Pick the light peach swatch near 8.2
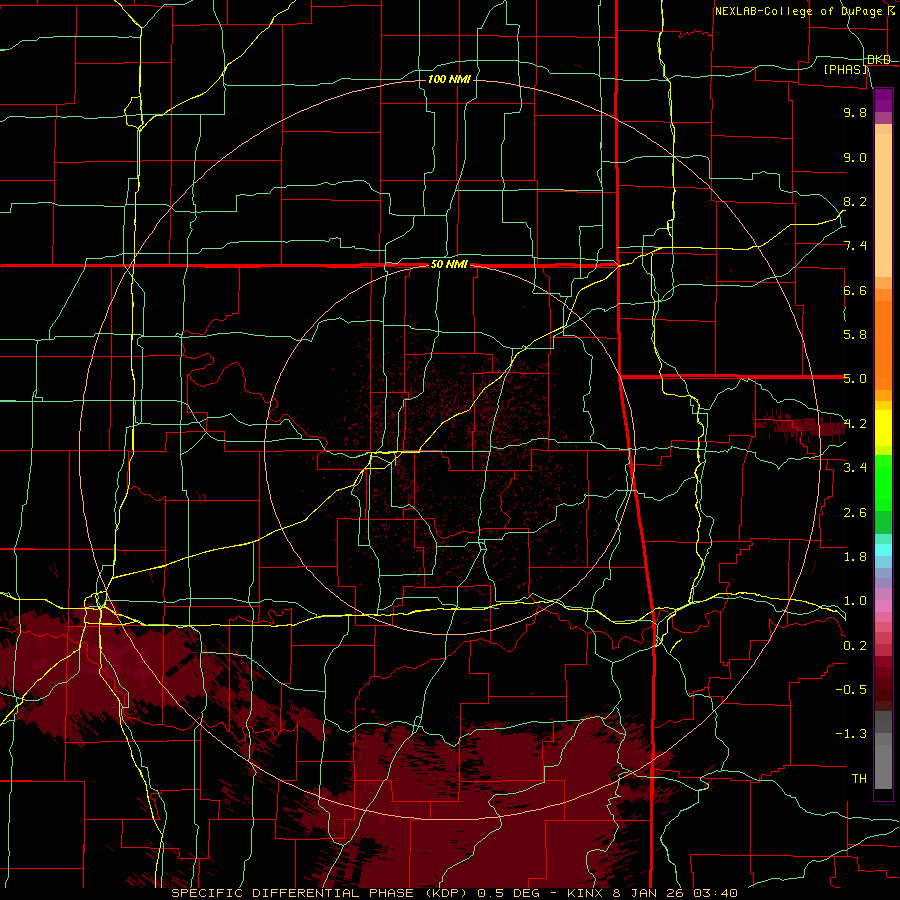900x900 pixels. pyautogui.click(x=883, y=205)
